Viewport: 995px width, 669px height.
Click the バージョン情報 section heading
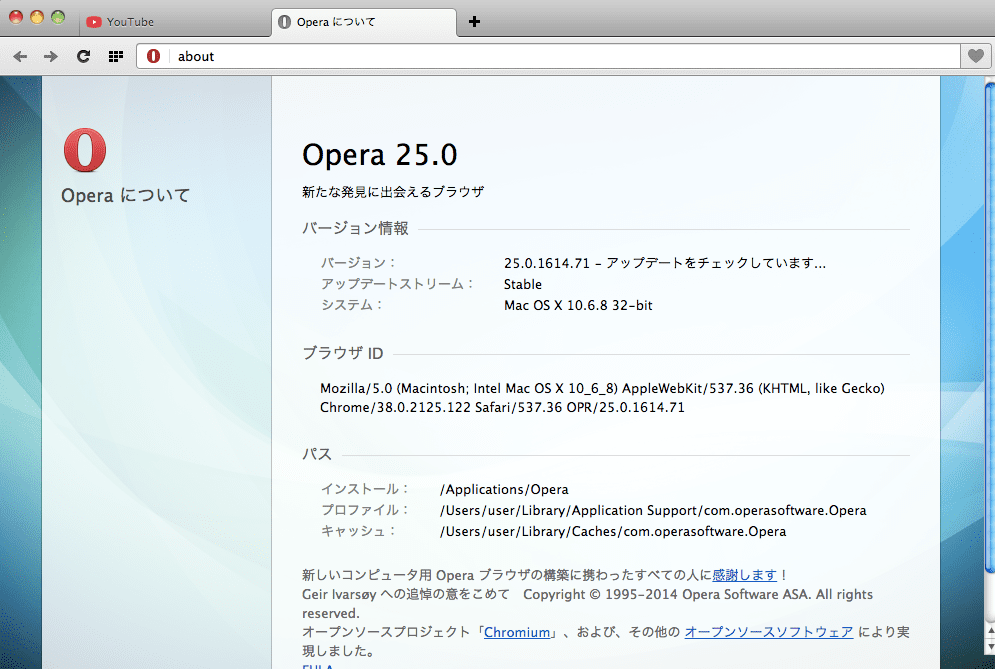pyautogui.click(x=355, y=229)
